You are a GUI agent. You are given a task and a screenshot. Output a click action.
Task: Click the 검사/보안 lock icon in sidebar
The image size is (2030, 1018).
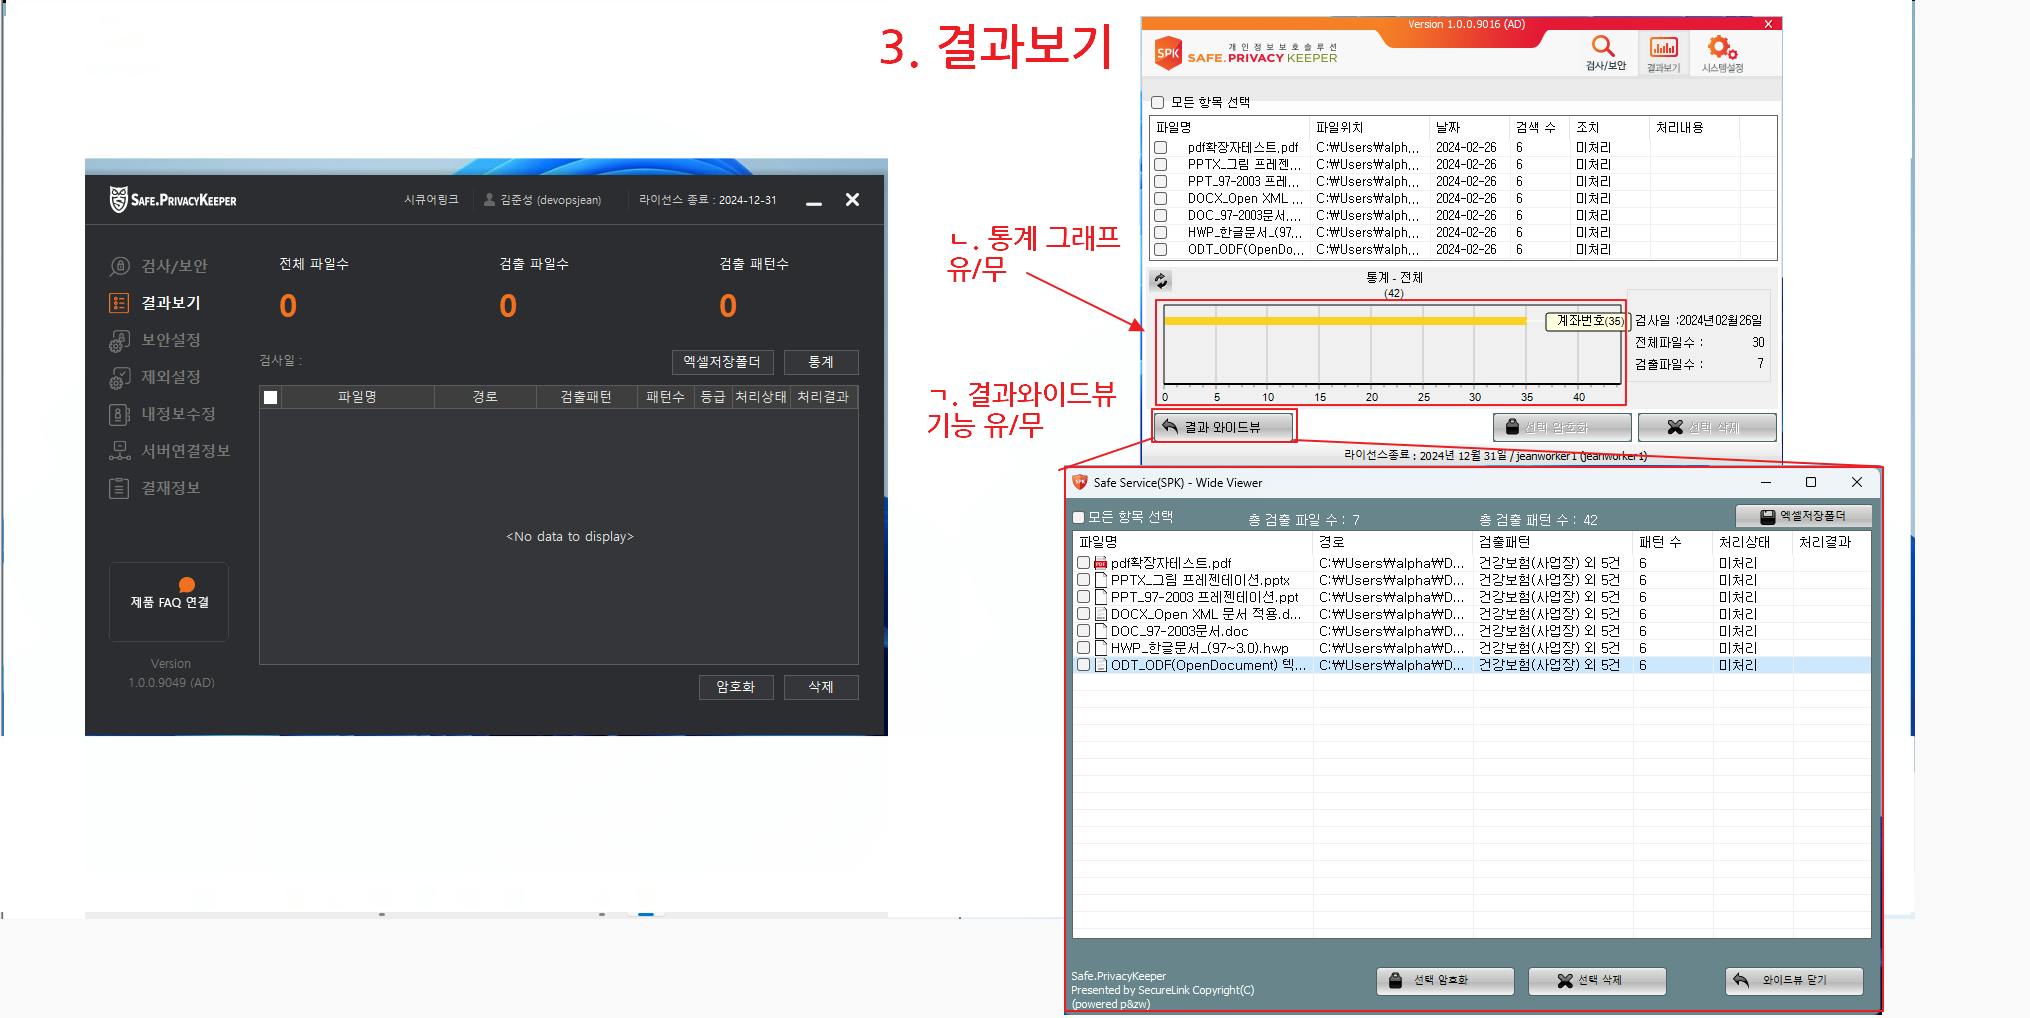(x=119, y=266)
